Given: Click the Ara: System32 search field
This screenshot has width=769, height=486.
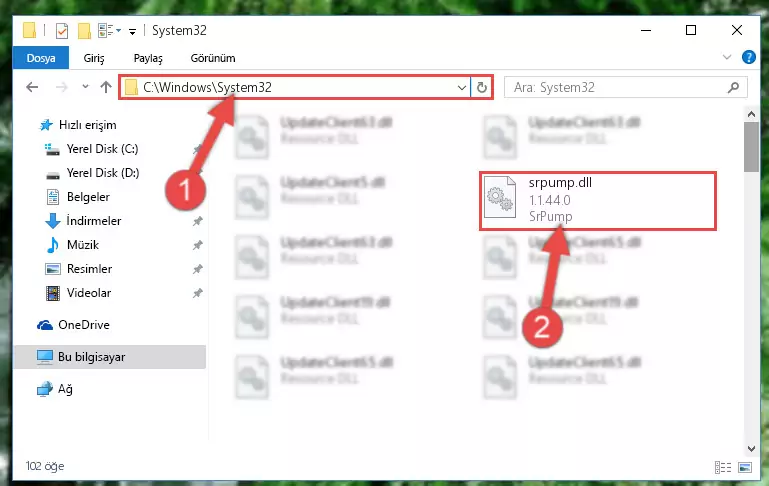Looking at the screenshot, I should [x=617, y=87].
